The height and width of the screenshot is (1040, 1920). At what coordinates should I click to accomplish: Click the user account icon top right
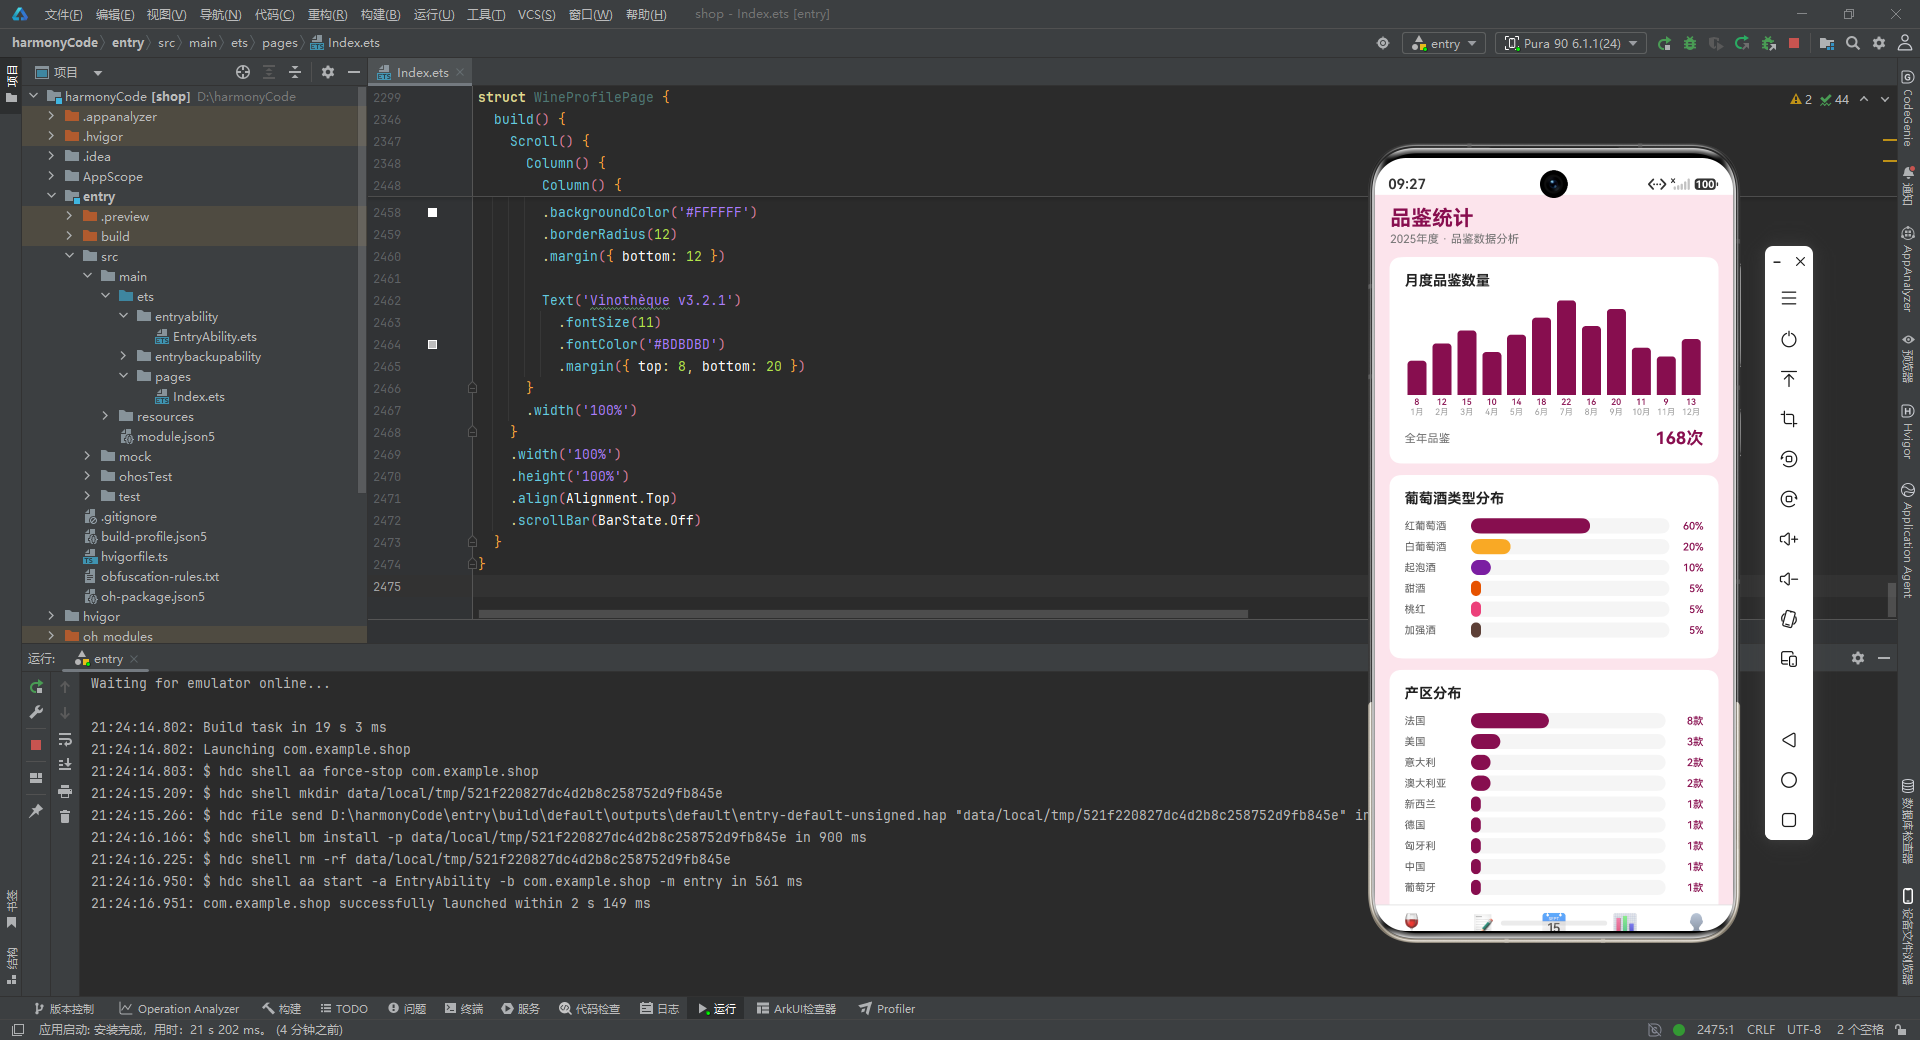click(x=1905, y=43)
